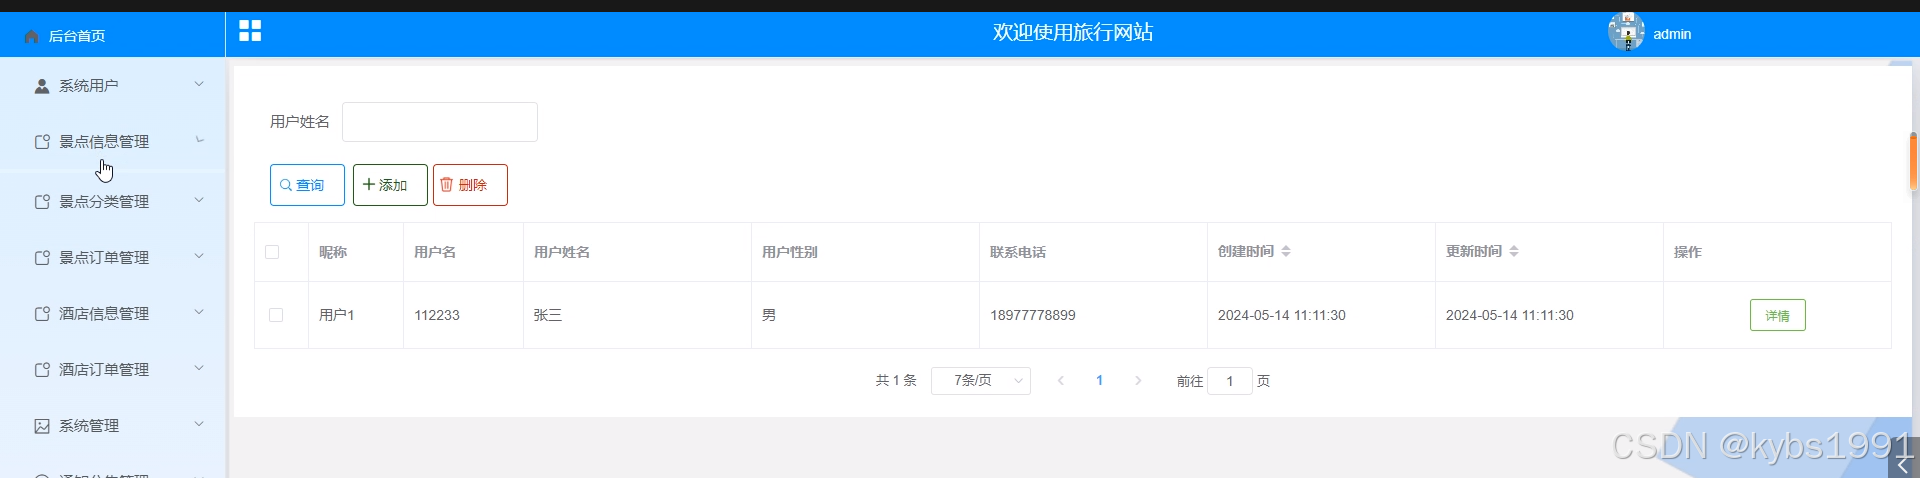Sort by 更新时间 column arrows
This screenshot has height=478, width=1920.
pyautogui.click(x=1514, y=252)
